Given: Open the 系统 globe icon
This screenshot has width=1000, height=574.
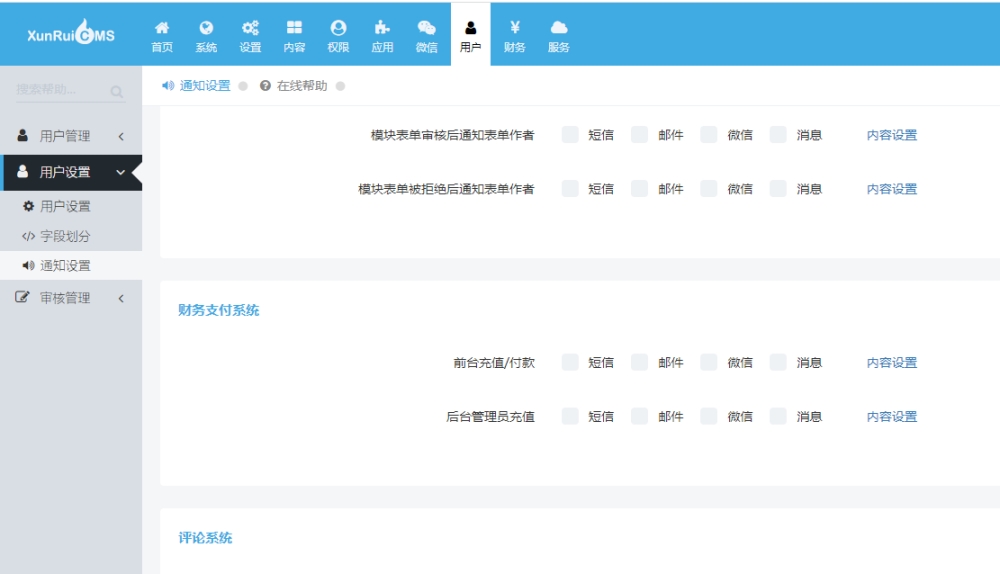Looking at the screenshot, I should coord(206,27).
